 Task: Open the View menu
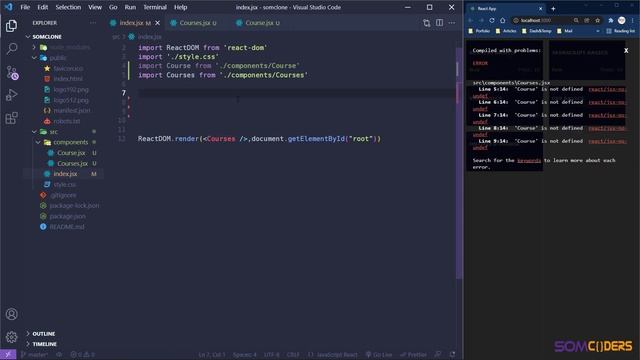(95, 7)
